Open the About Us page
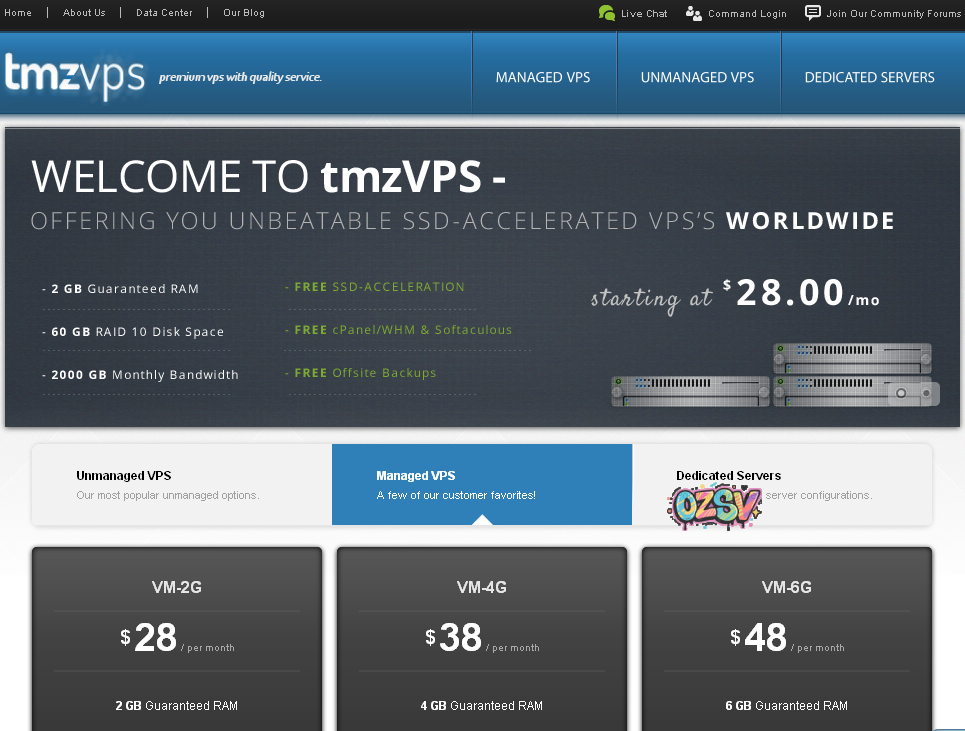 (x=84, y=12)
